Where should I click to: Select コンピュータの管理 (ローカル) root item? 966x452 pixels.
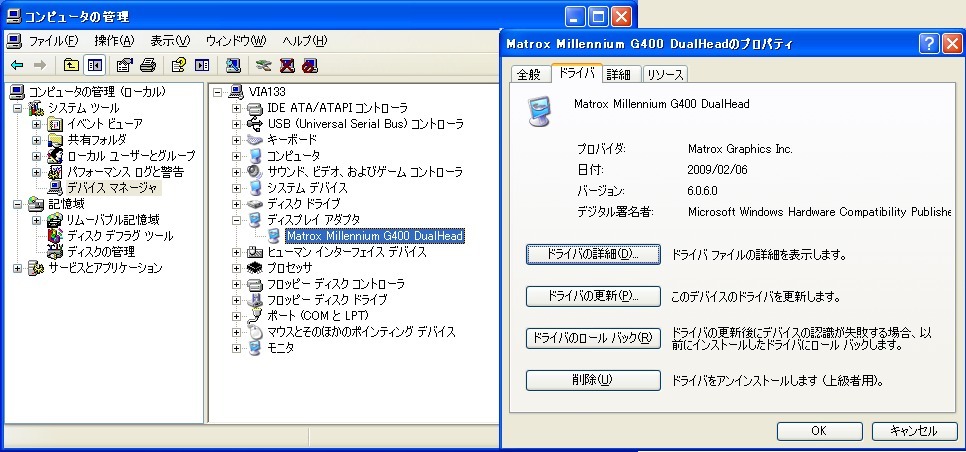pos(97,92)
